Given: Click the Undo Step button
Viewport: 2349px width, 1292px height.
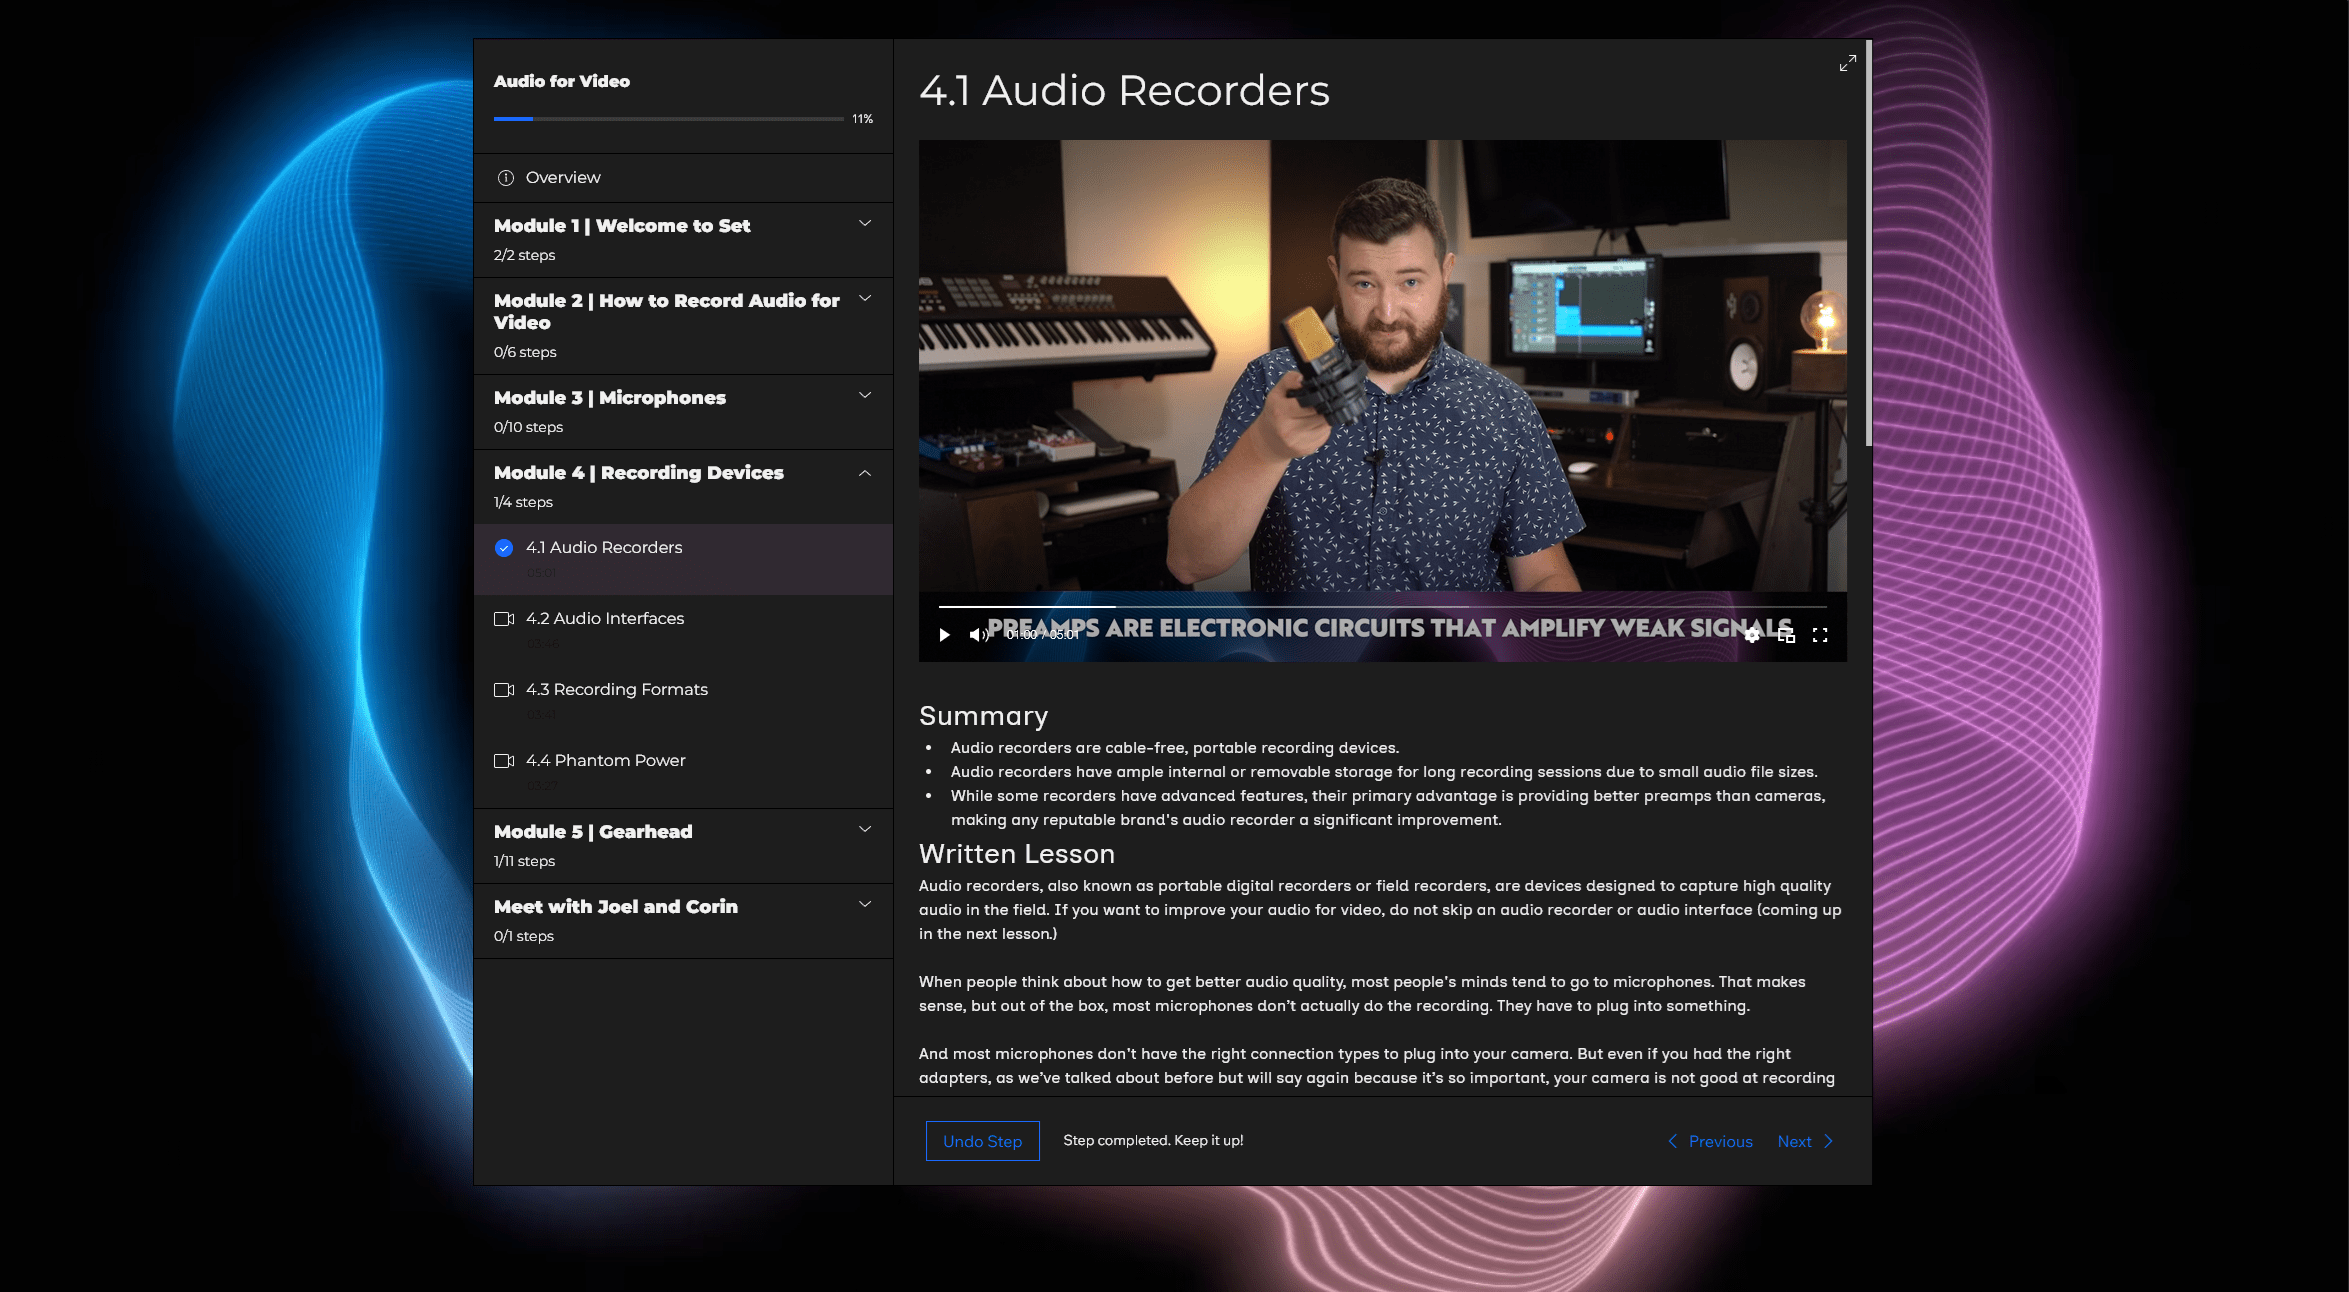Looking at the screenshot, I should click(x=982, y=1141).
